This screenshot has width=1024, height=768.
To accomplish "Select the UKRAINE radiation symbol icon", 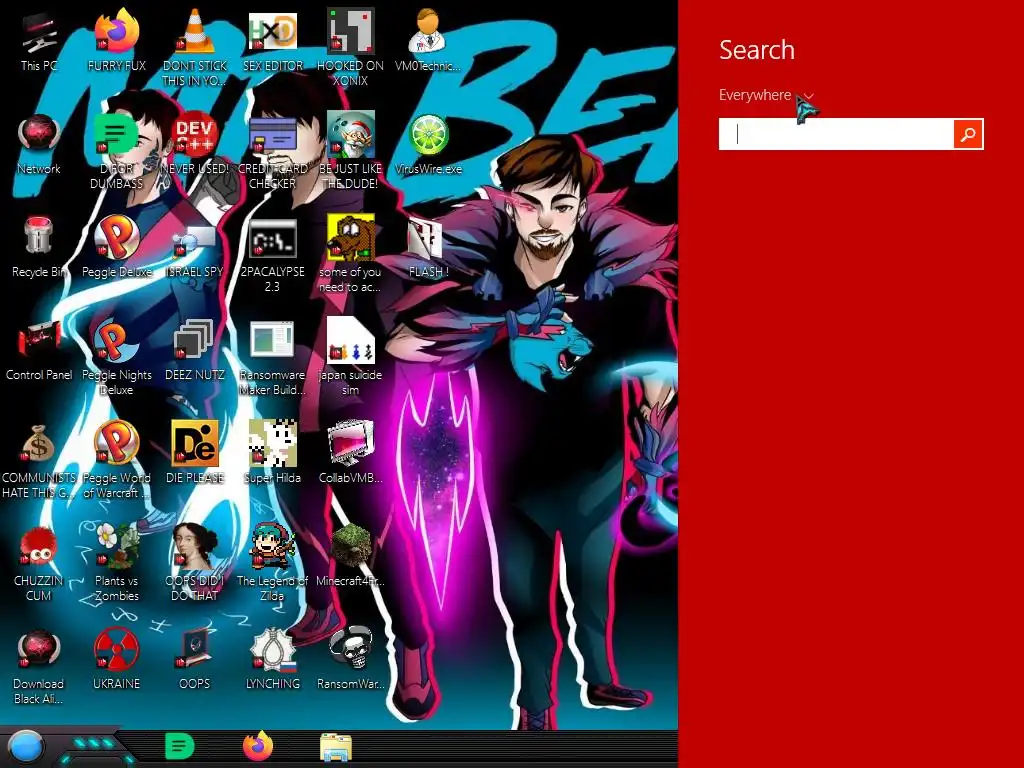I will click(116, 650).
